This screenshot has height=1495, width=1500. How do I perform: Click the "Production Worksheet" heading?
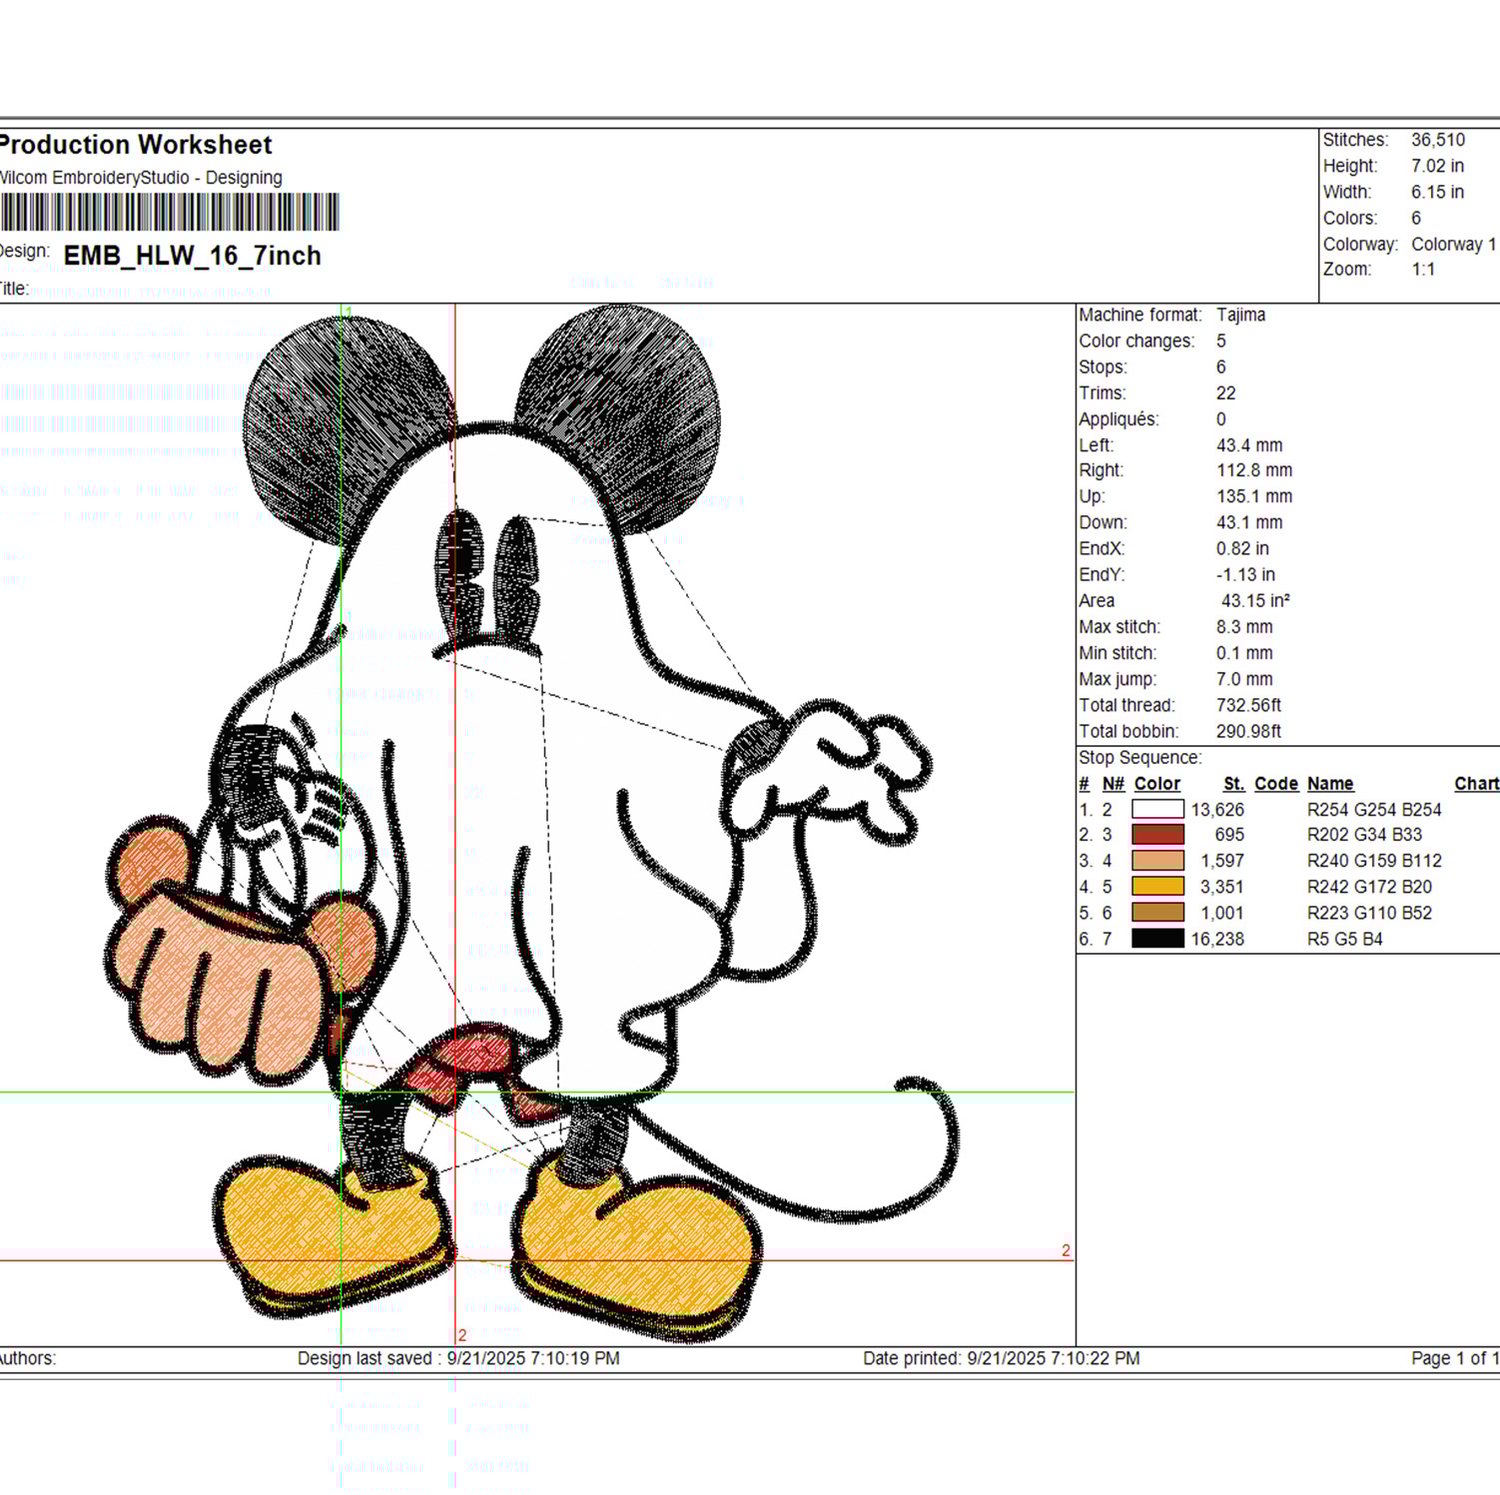pos(135,145)
